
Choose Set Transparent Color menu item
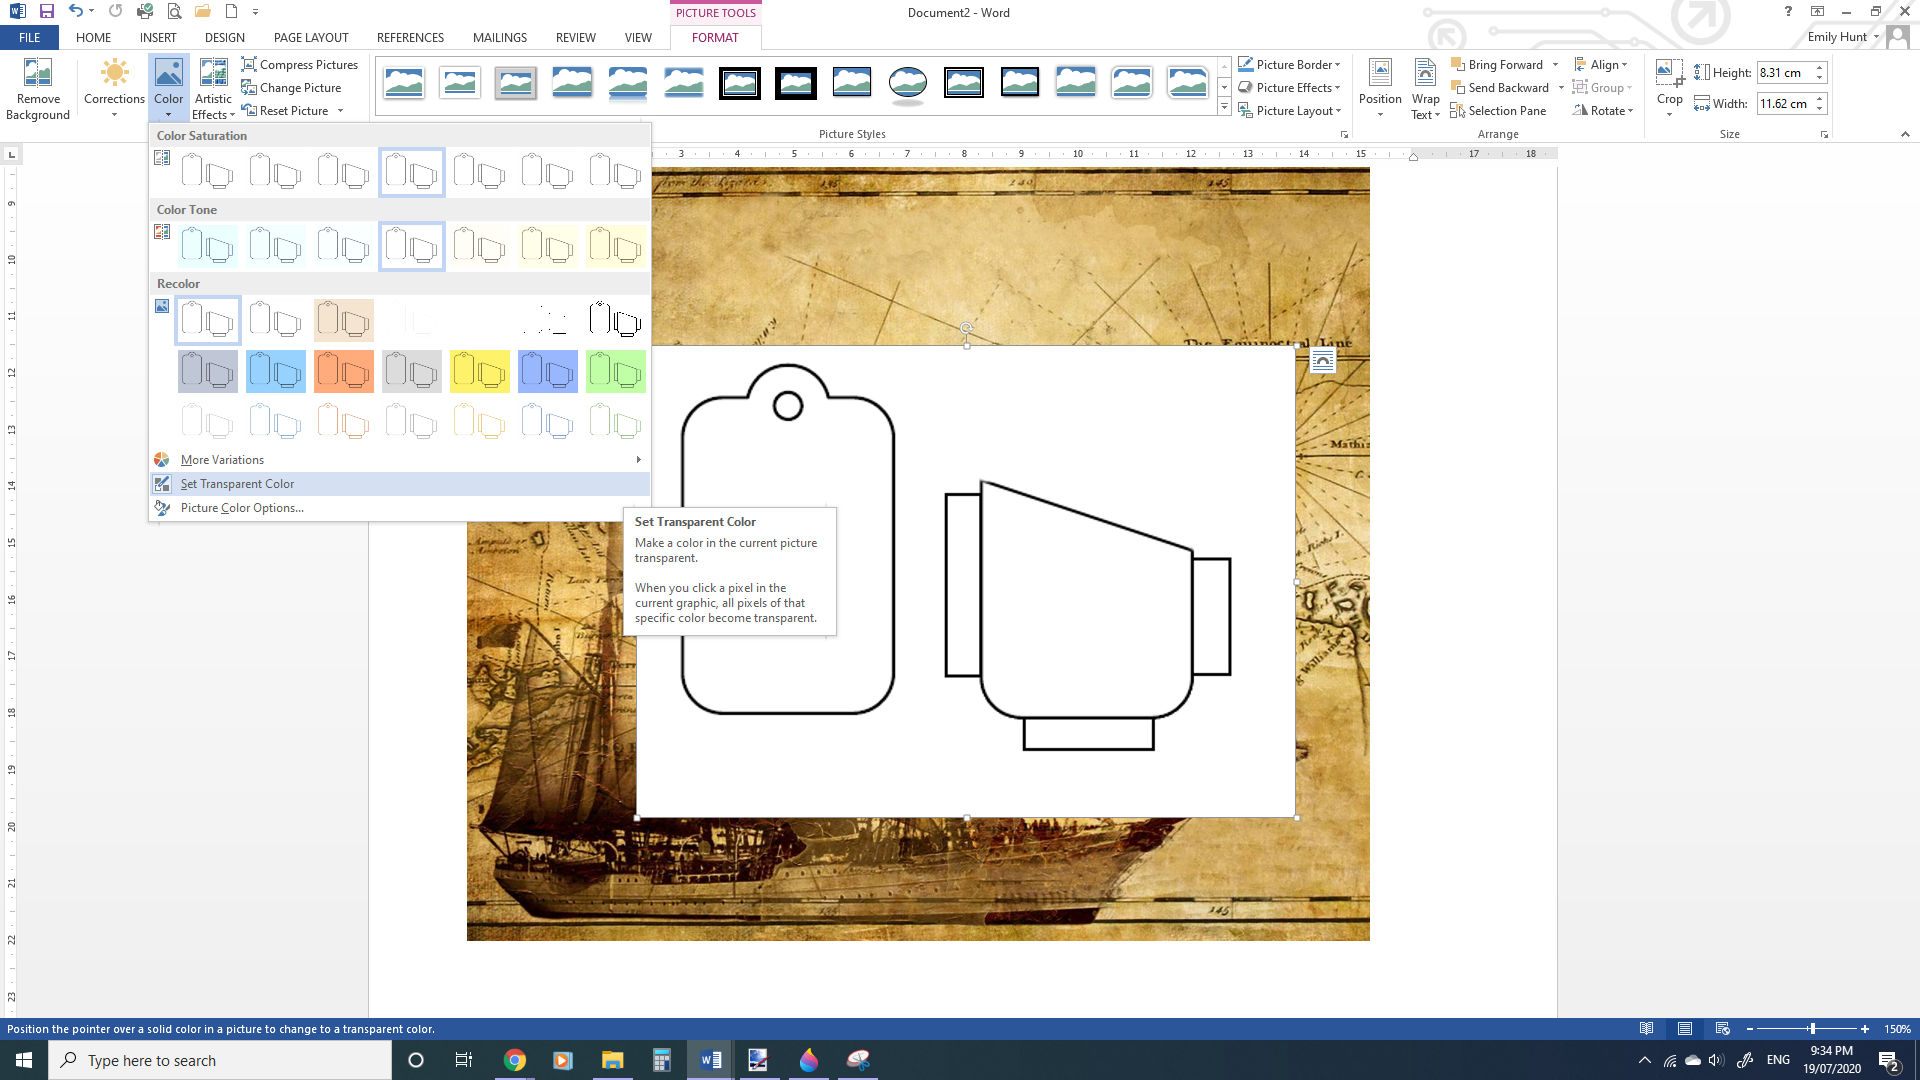click(237, 484)
